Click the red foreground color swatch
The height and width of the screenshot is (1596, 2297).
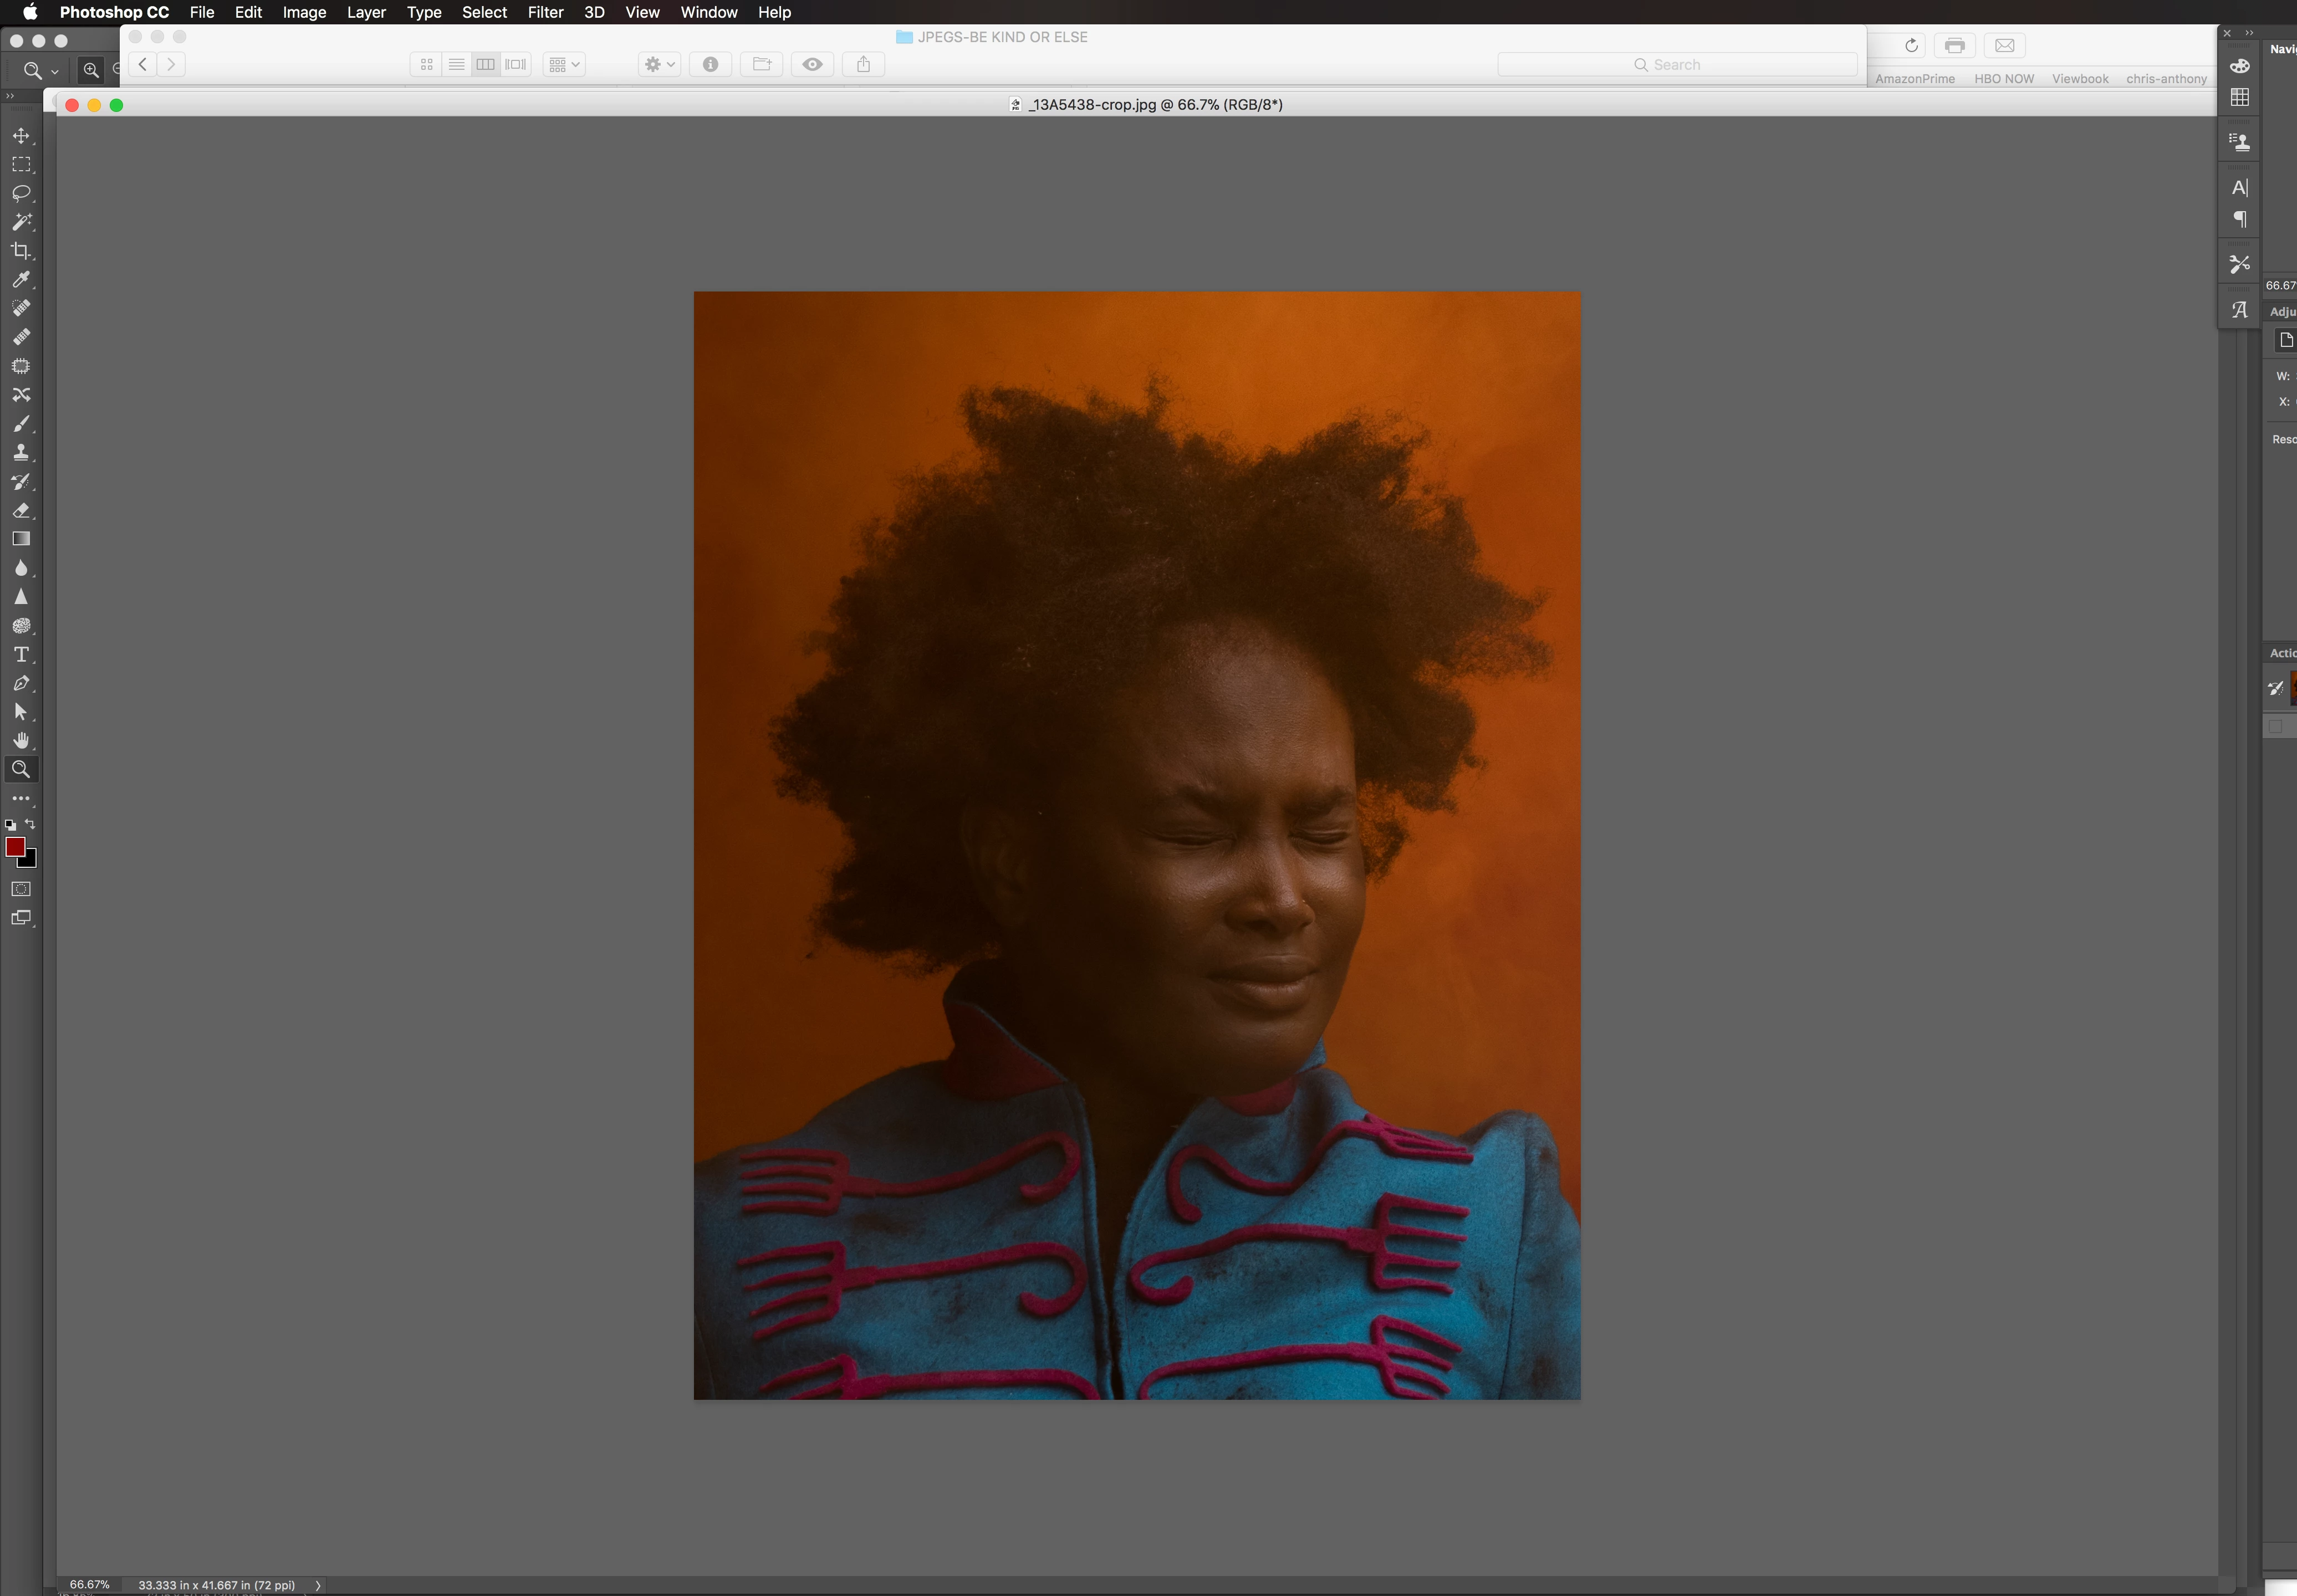(x=14, y=847)
